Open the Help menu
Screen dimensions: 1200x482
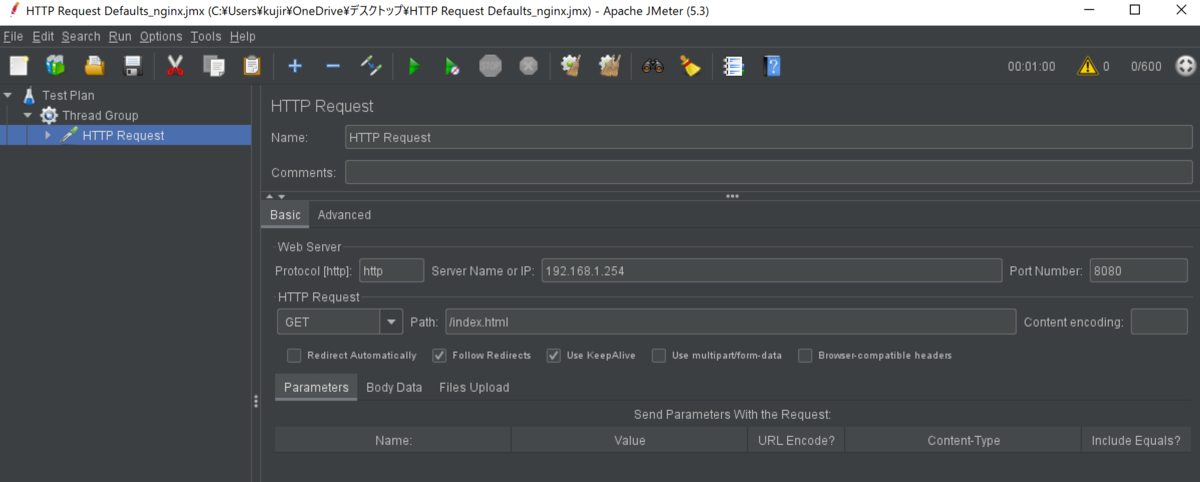click(243, 36)
